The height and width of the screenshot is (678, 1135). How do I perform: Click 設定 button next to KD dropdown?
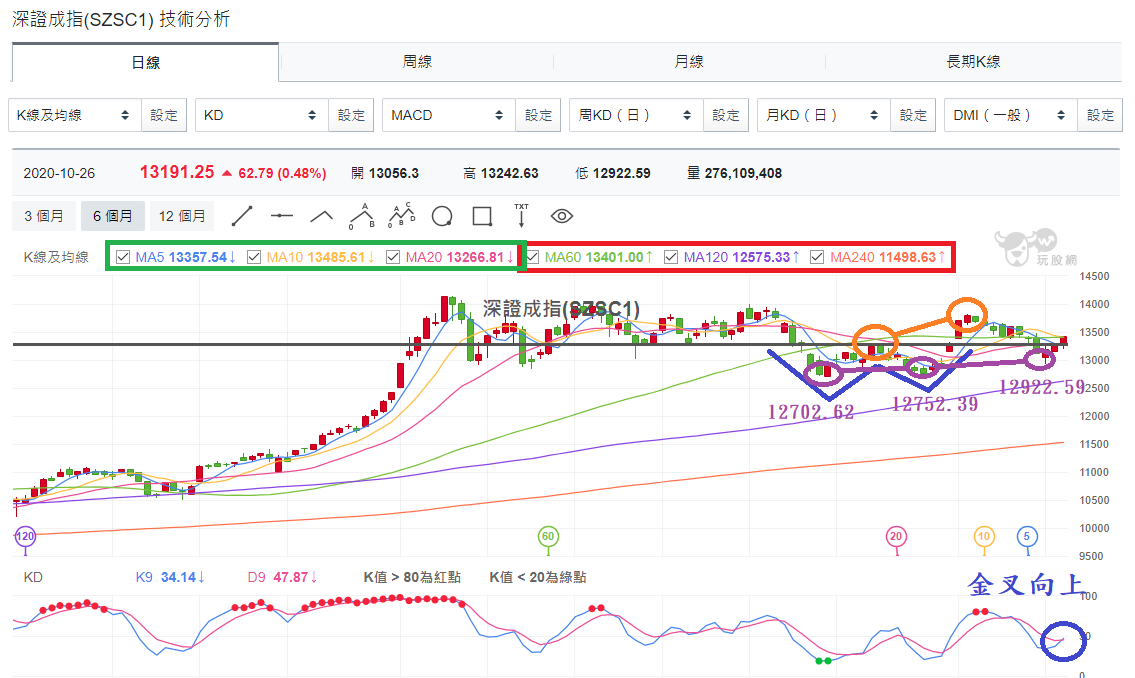351,115
